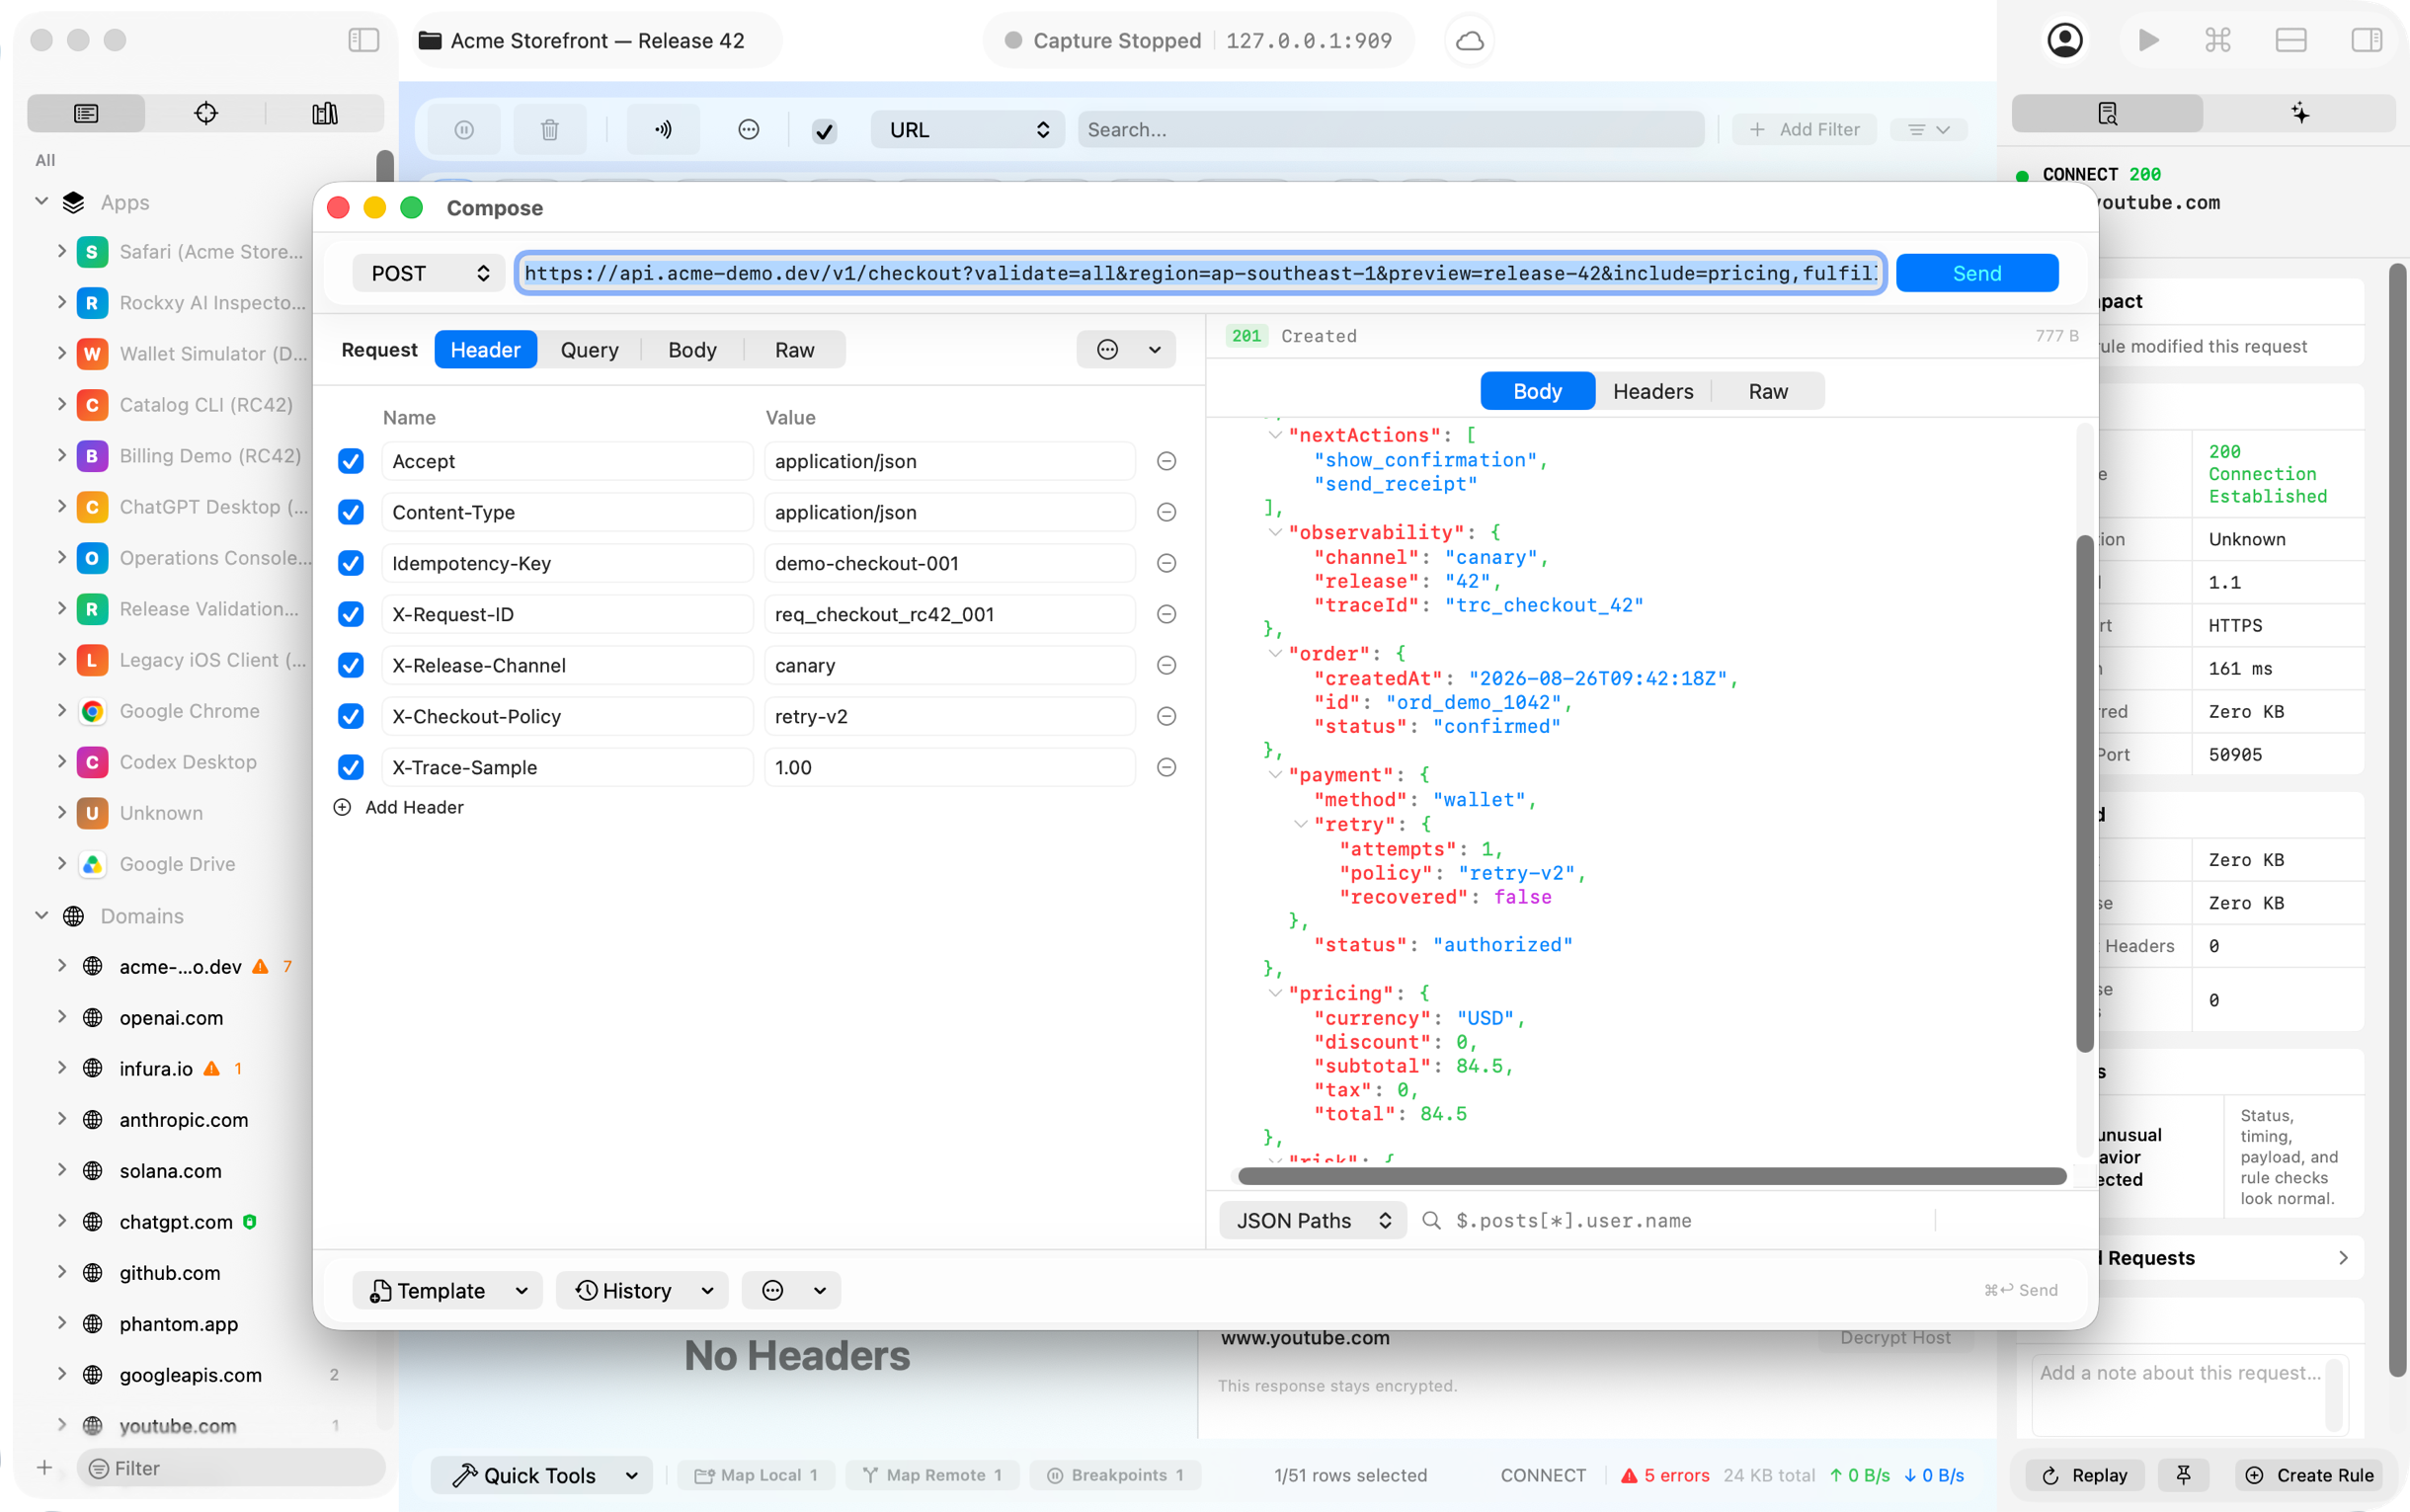
Task: Click the add plus icon beside Filter
Action: pyautogui.click(x=44, y=1467)
